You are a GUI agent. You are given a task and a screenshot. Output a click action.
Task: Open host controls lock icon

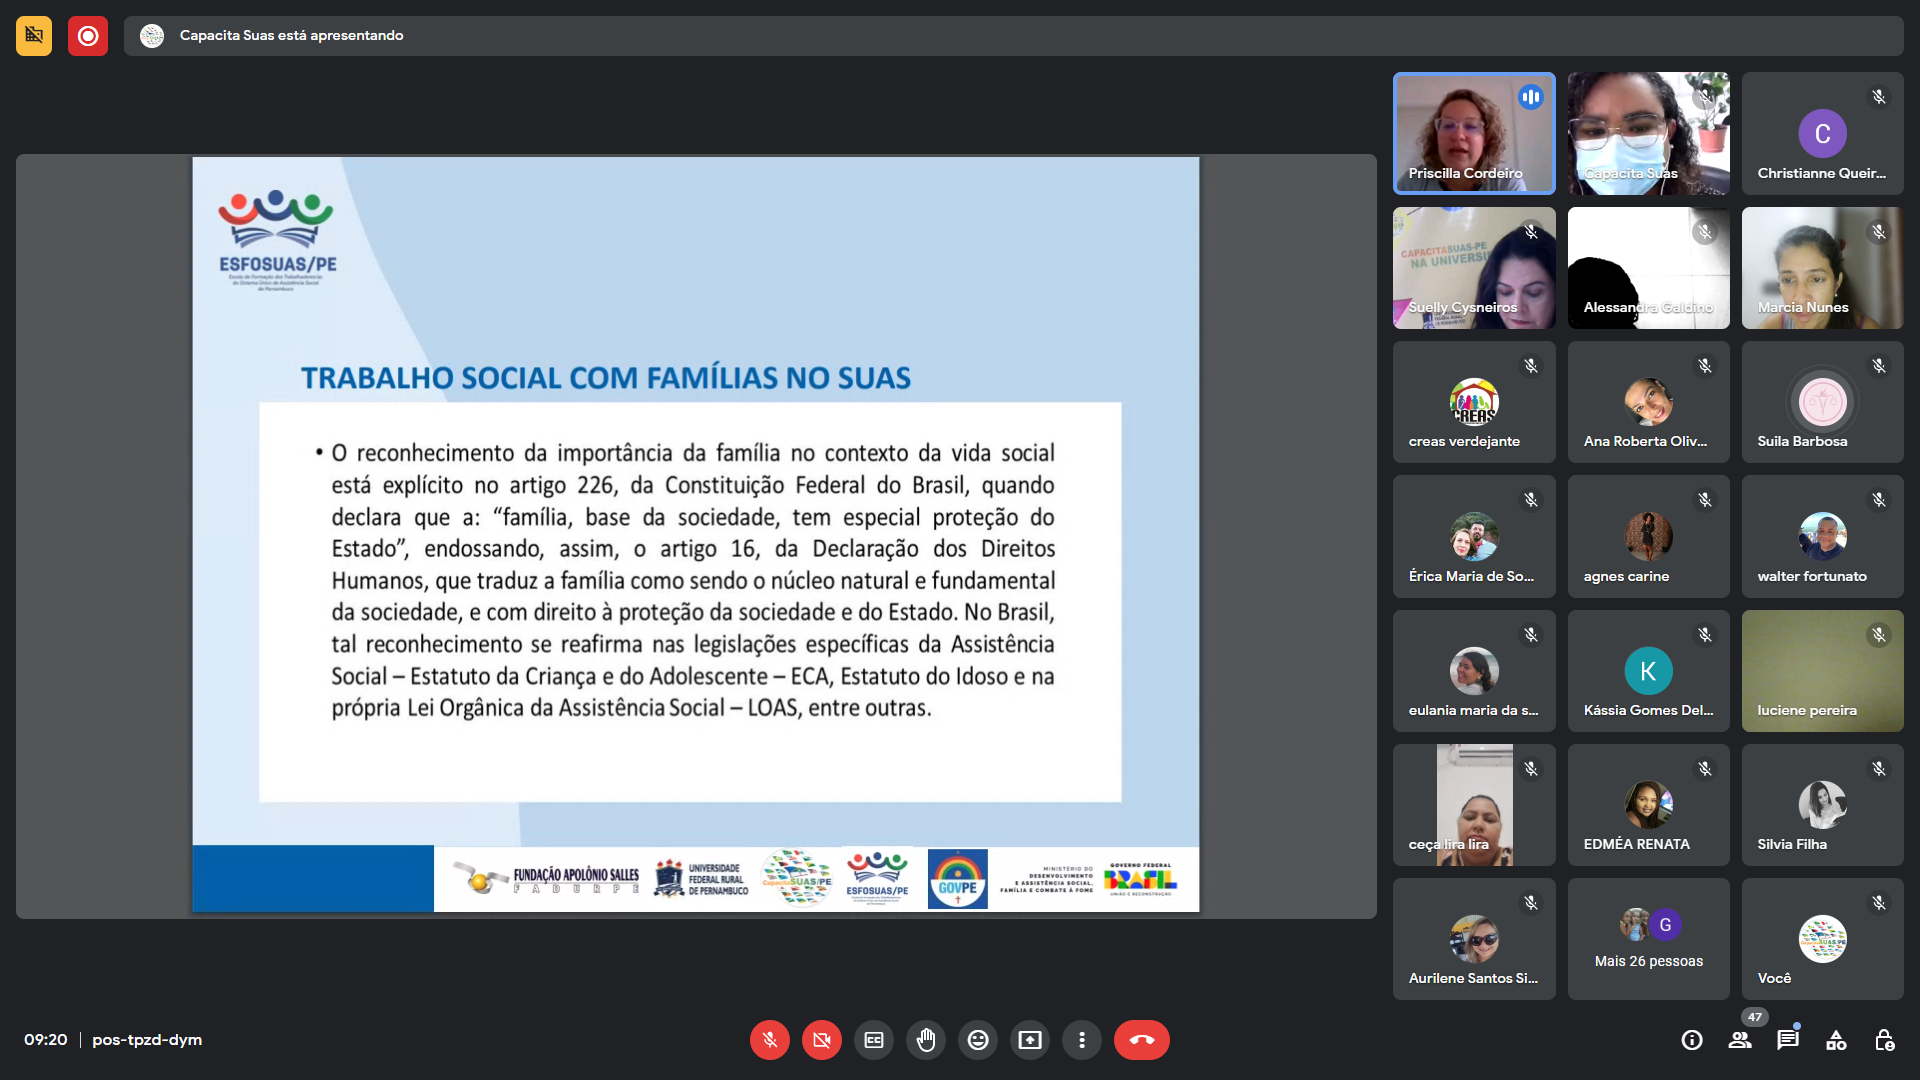1884,1040
